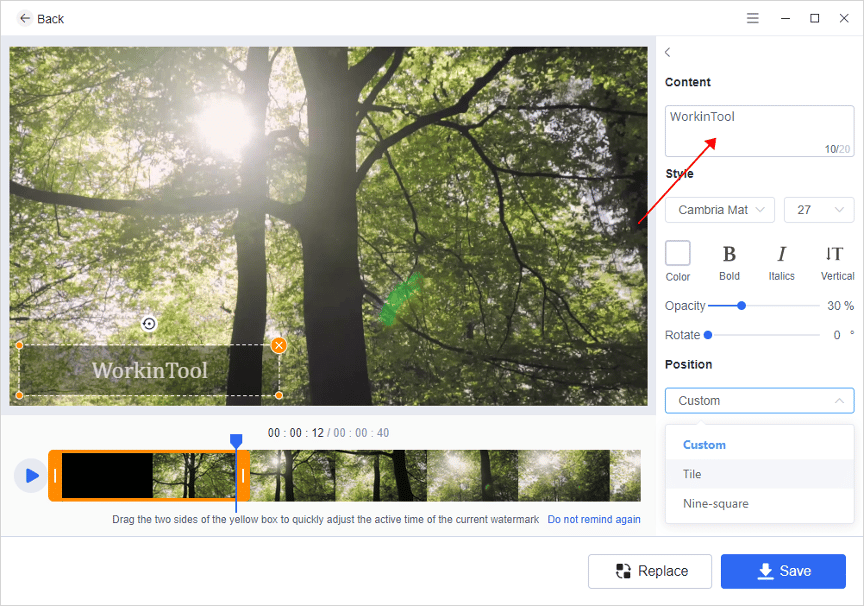Click the top-left watermark corner handle
This screenshot has width=864, height=606.
pos(19,345)
